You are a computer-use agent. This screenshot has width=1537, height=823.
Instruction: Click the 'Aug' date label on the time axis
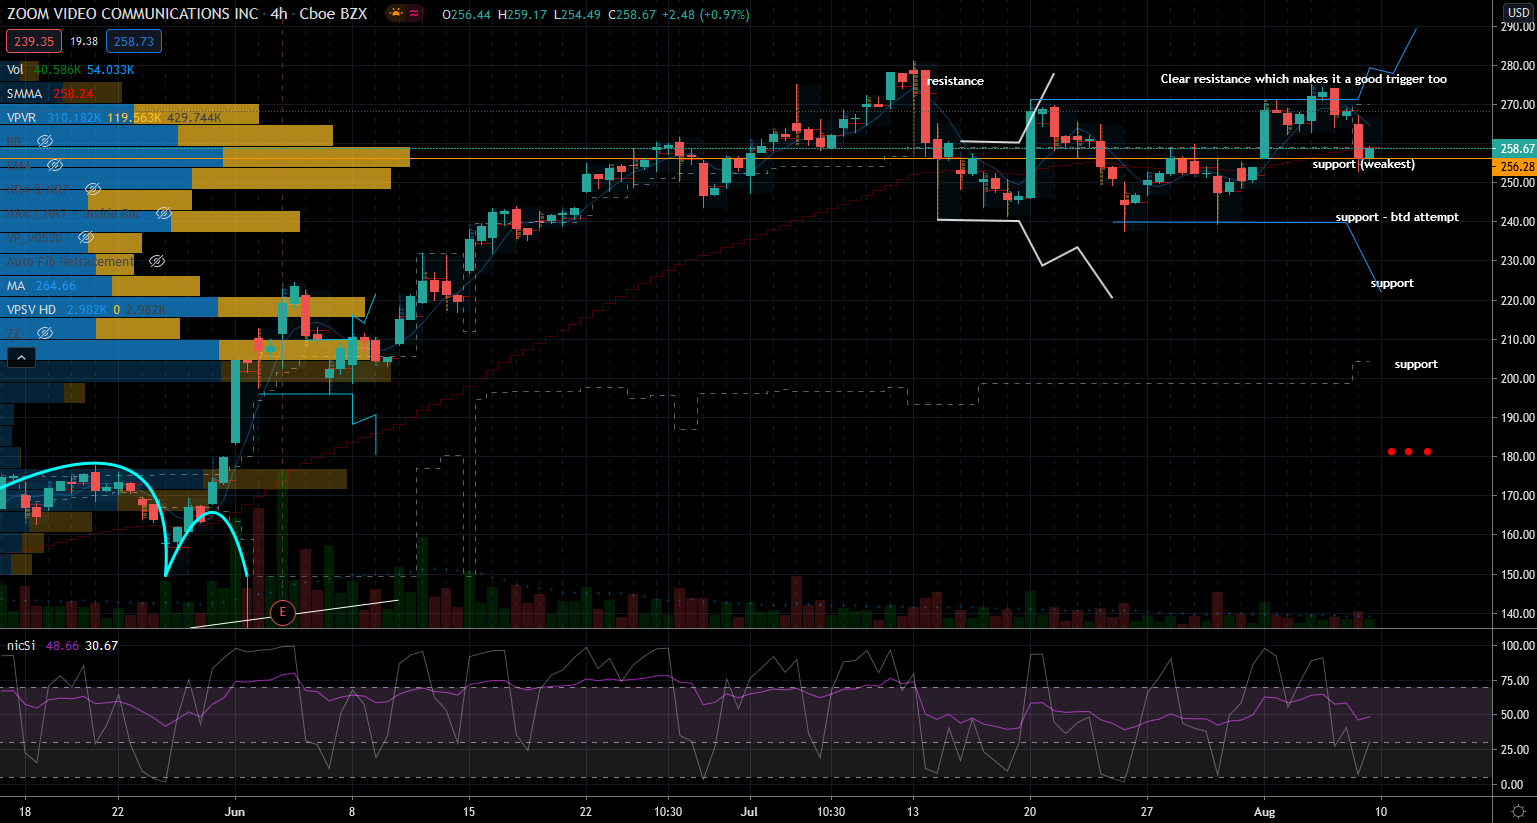(1265, 811)
